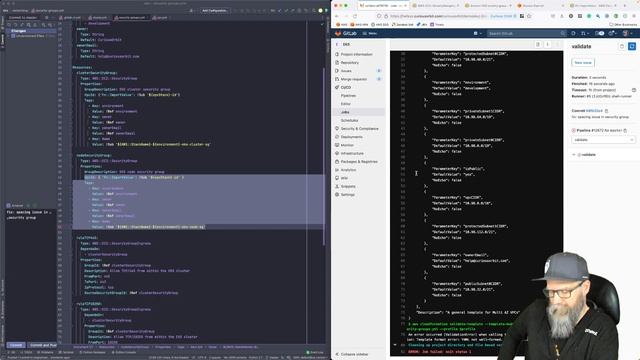
Task: Open Pipelines under CI/CD
Action: 348,96
